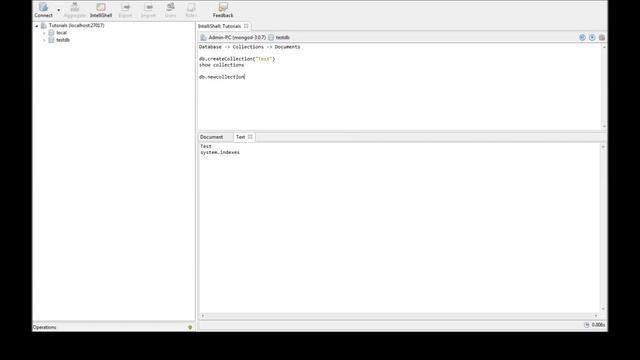This screenshot has height=360, width=640.
Task: Click the green Operations status indicator
Action: click(190, 327)
